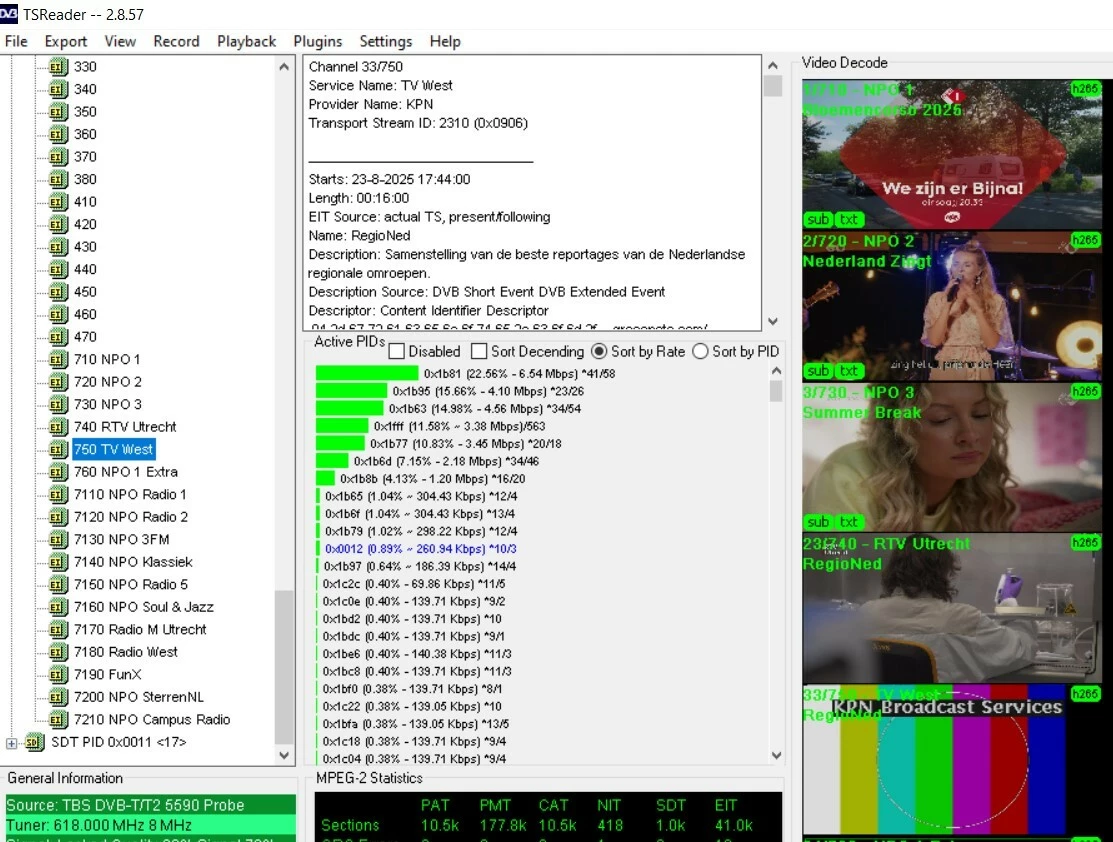Click the EIT icon beside 330
The image size is (1113, 842).
coord(58,67)
